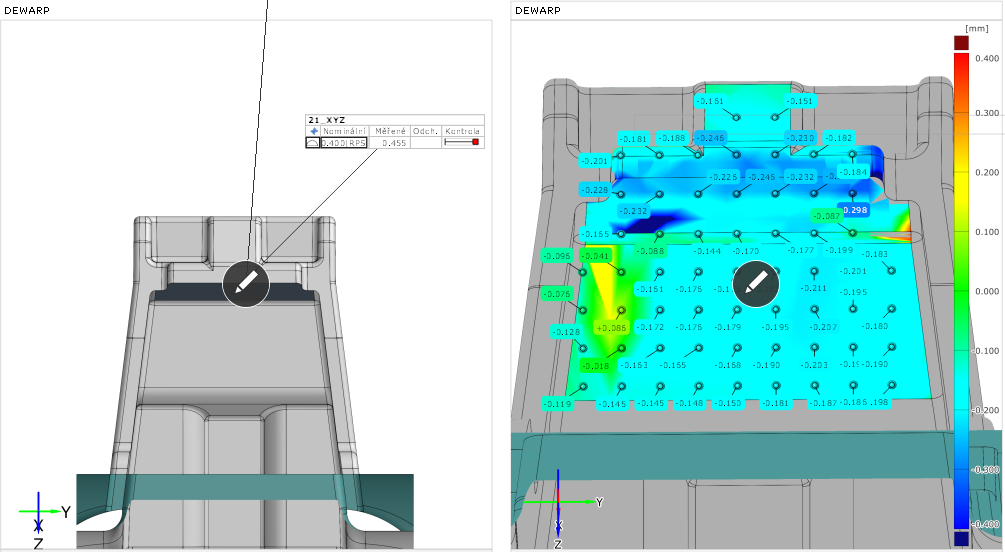Click the DEWARP title of left view

27,10
